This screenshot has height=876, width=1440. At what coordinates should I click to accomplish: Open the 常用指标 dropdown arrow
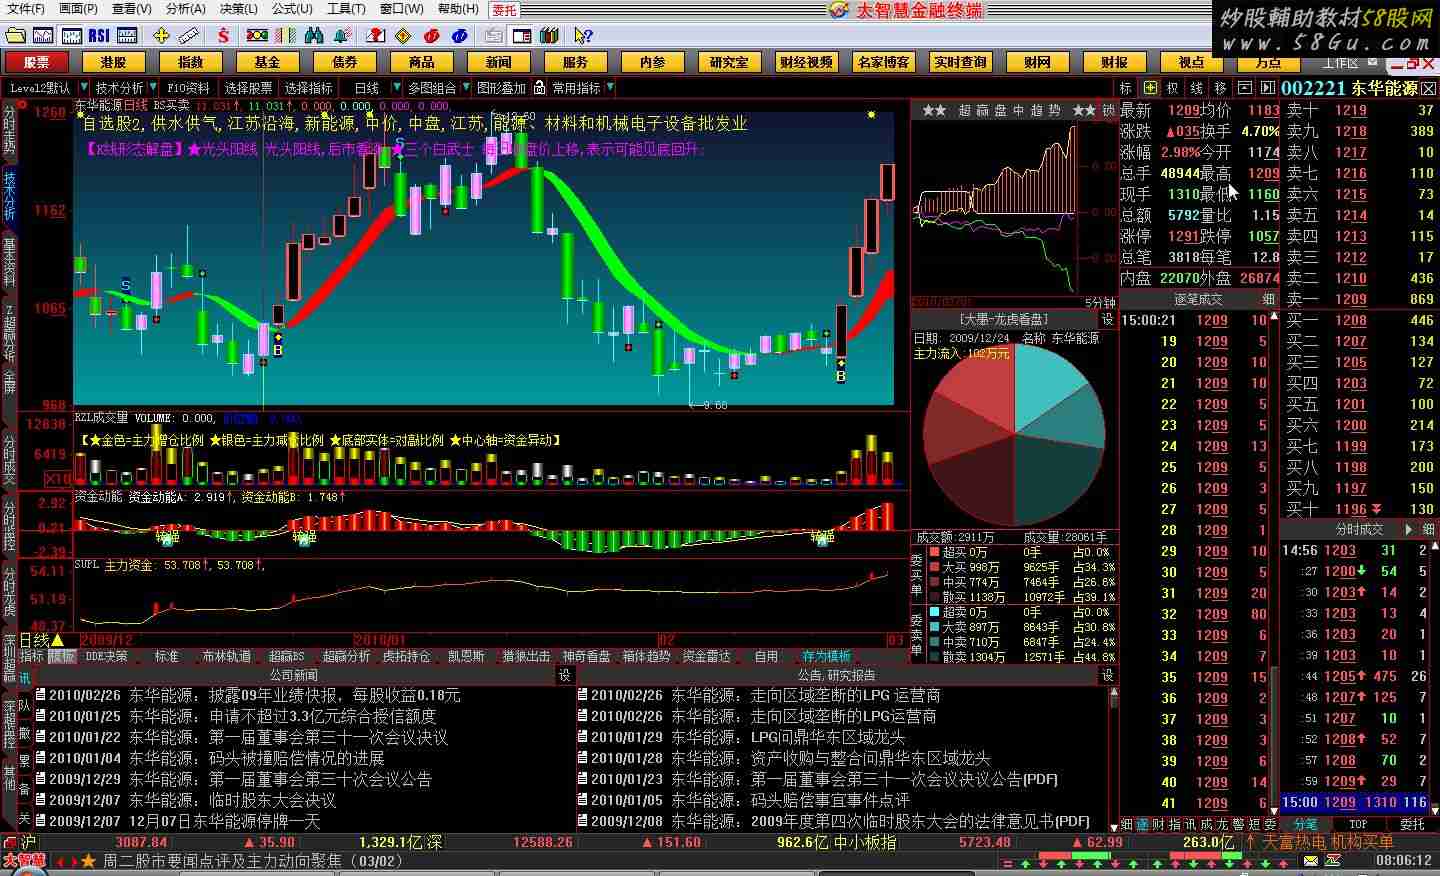pos(610,88)
